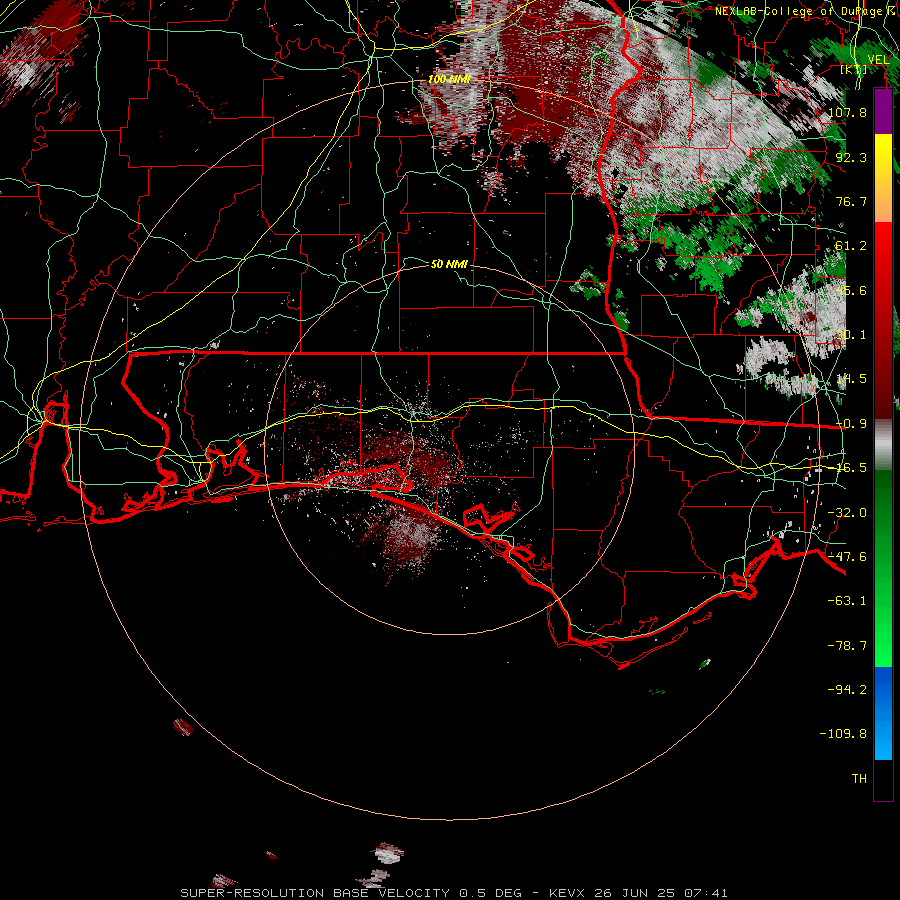Click the 30.1 velocity scale value

[x=851, y=335]
